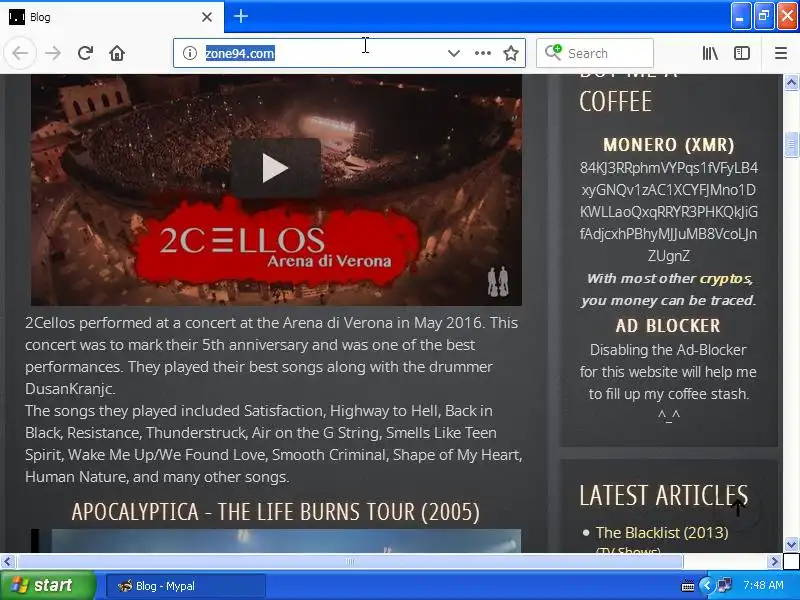Click the network connection tray icon
This screenshot has width=800, height=600.
tap(724, 585)
